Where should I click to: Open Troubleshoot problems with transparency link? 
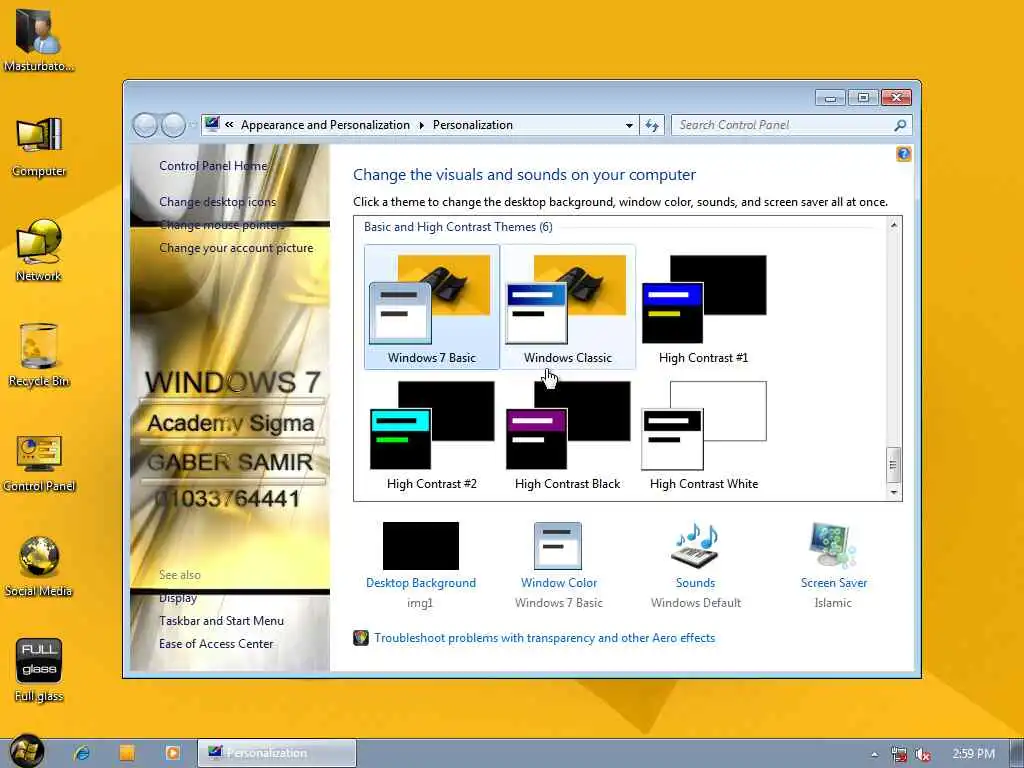click(x=545, y=638)
